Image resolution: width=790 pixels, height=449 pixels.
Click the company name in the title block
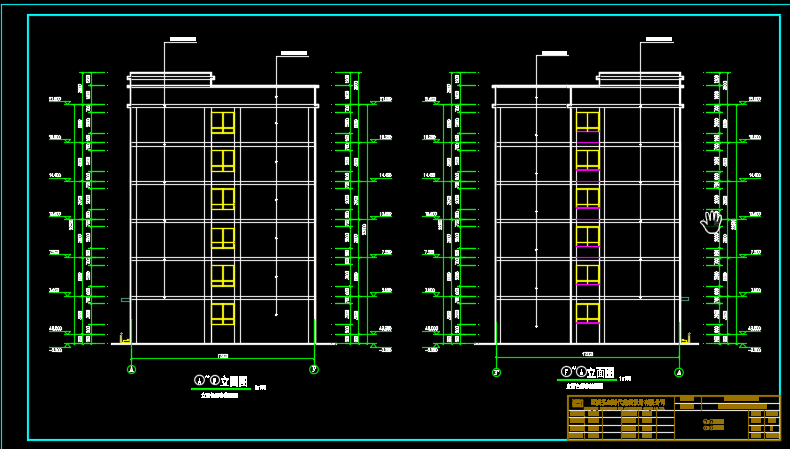(x=626, y=402)
